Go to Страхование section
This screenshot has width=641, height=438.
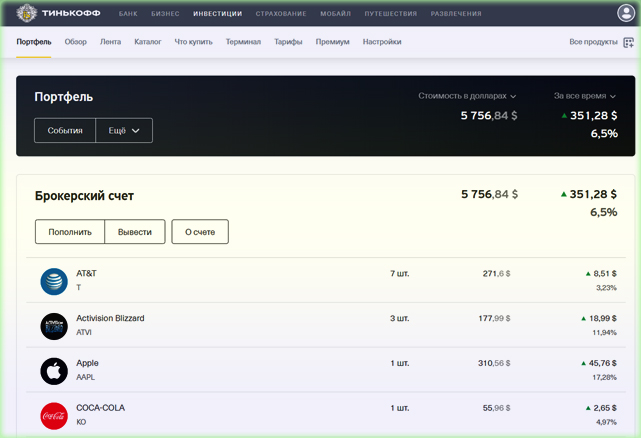click(281, 13)
